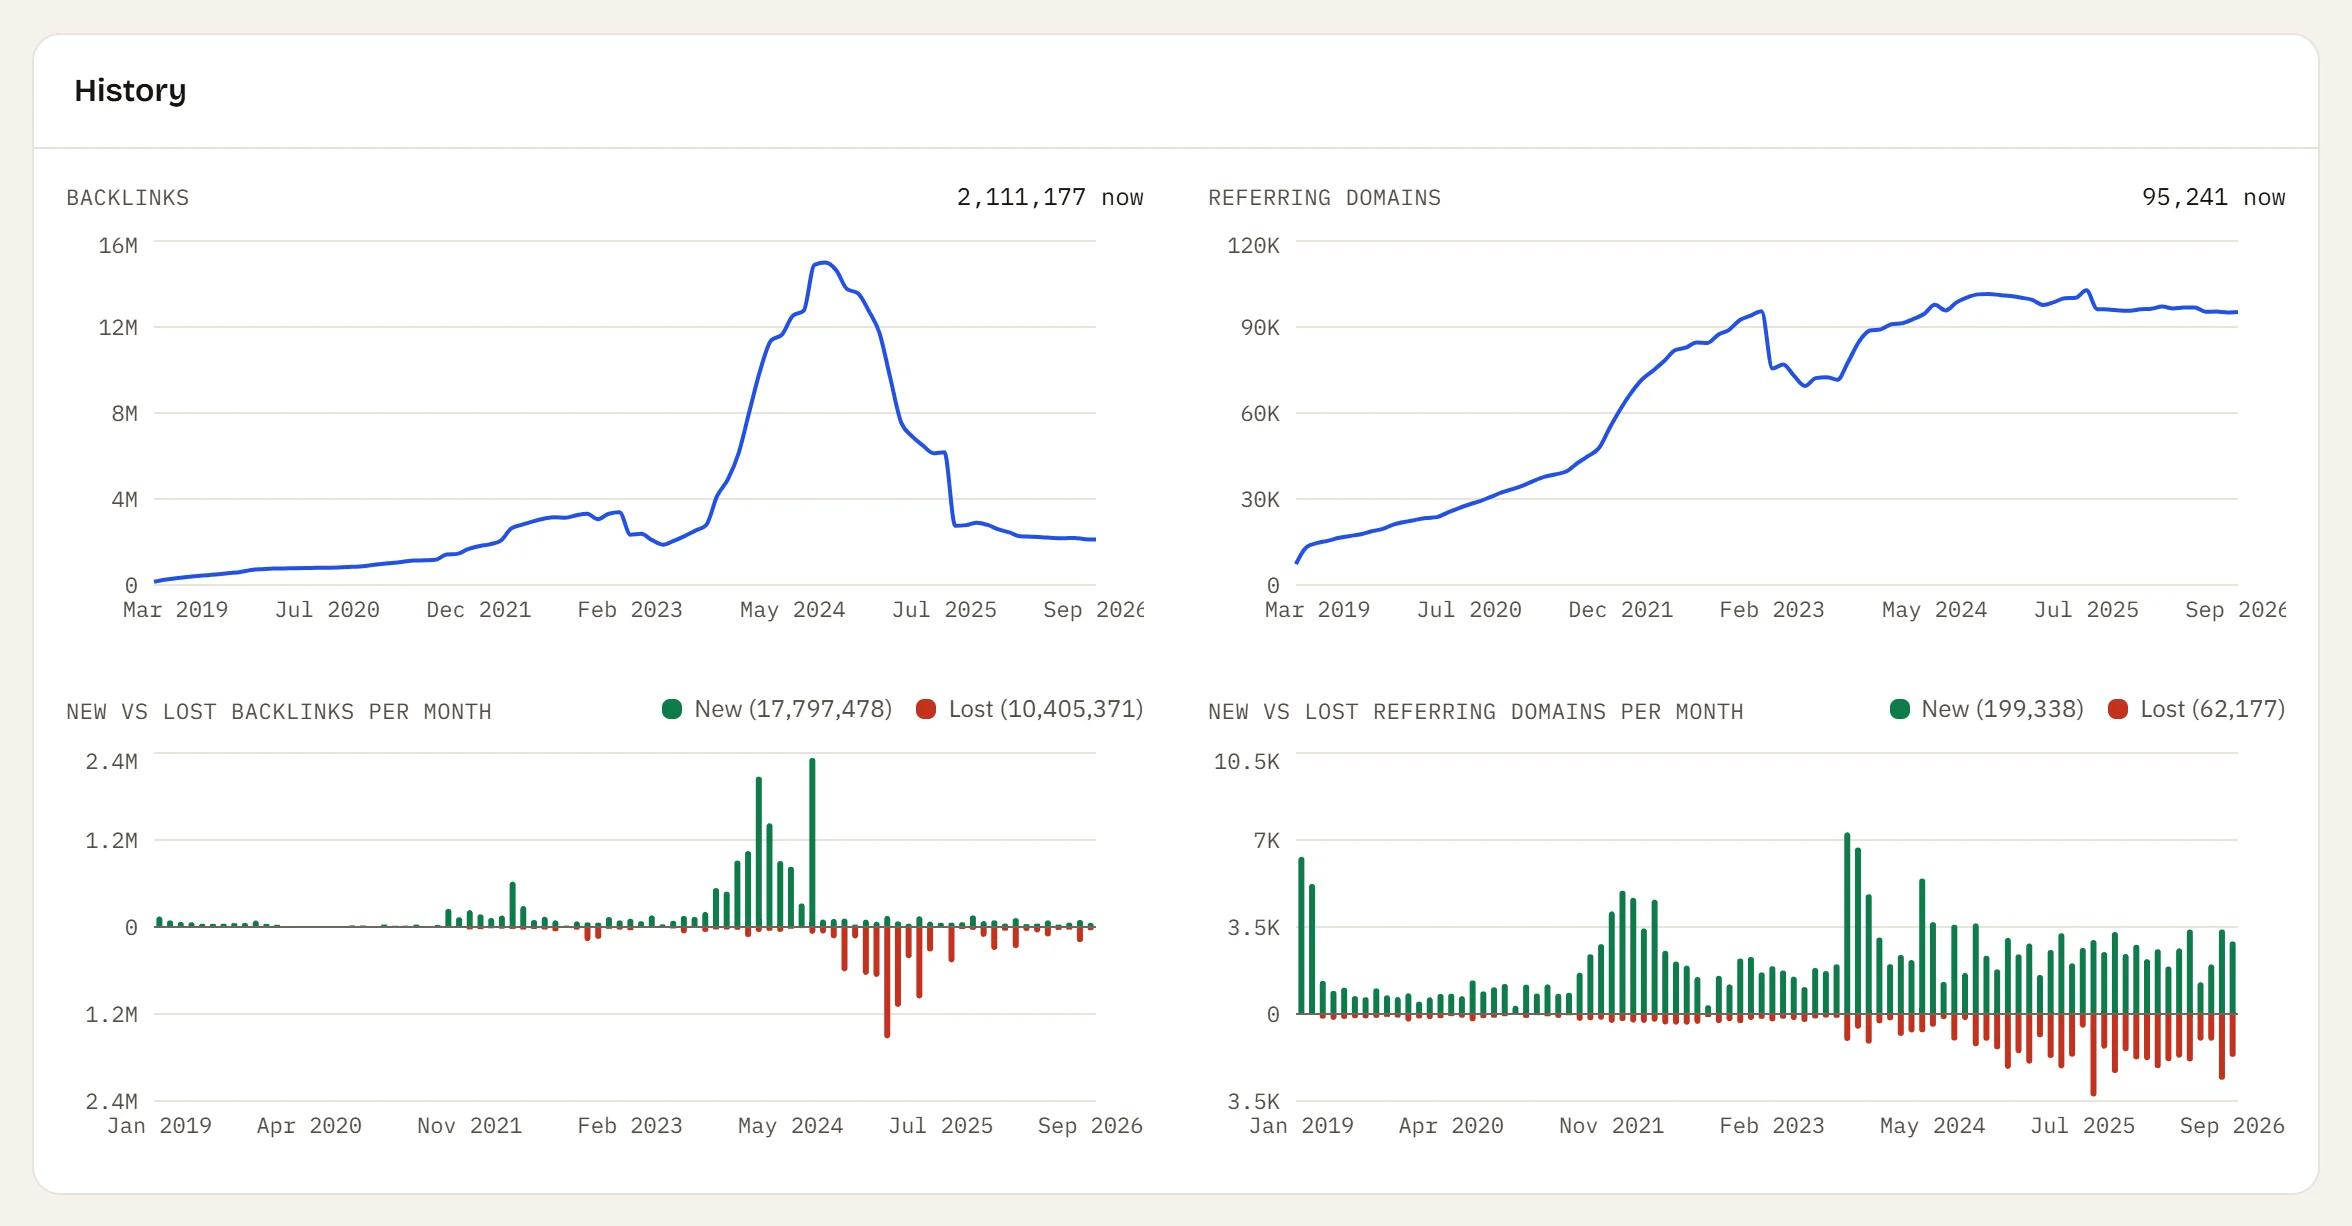This screenshot has height=1226, width=2352.
Task: Click 'Jul 2020' on the Backlinks line chart axis
Action: (327, 610)
